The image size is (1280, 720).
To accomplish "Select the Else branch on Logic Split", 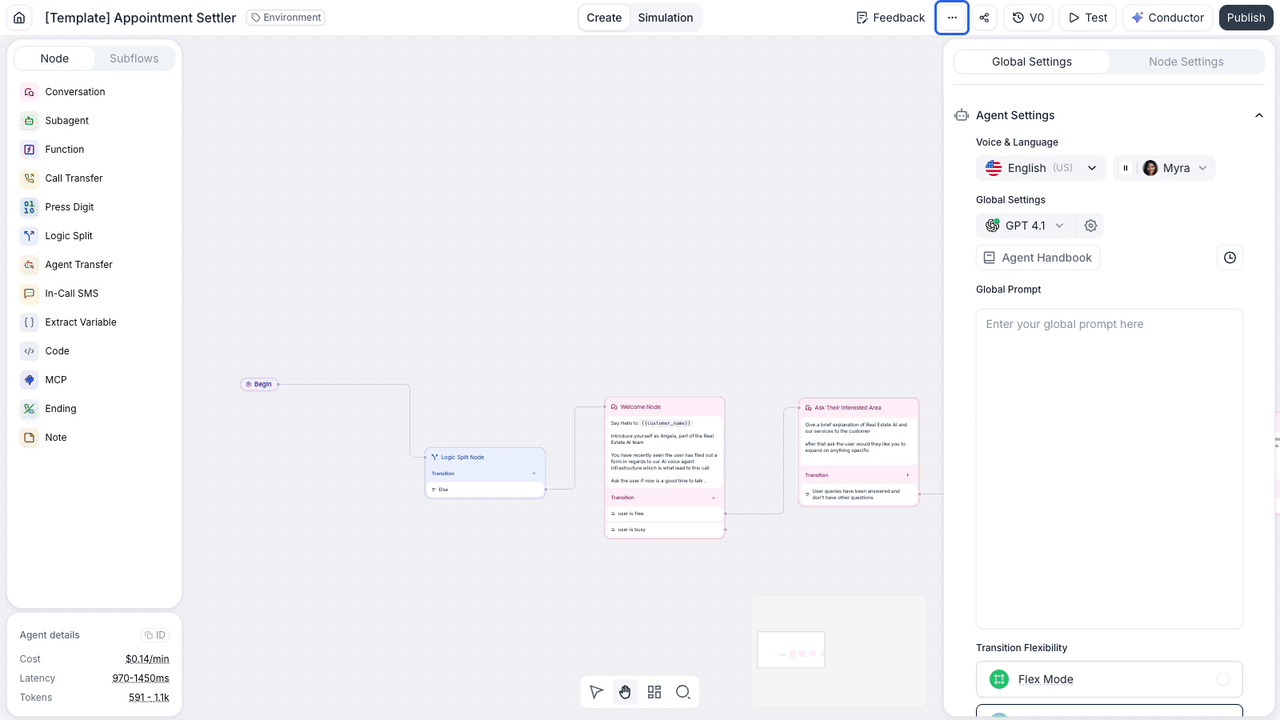I will [x=485, y=490].
